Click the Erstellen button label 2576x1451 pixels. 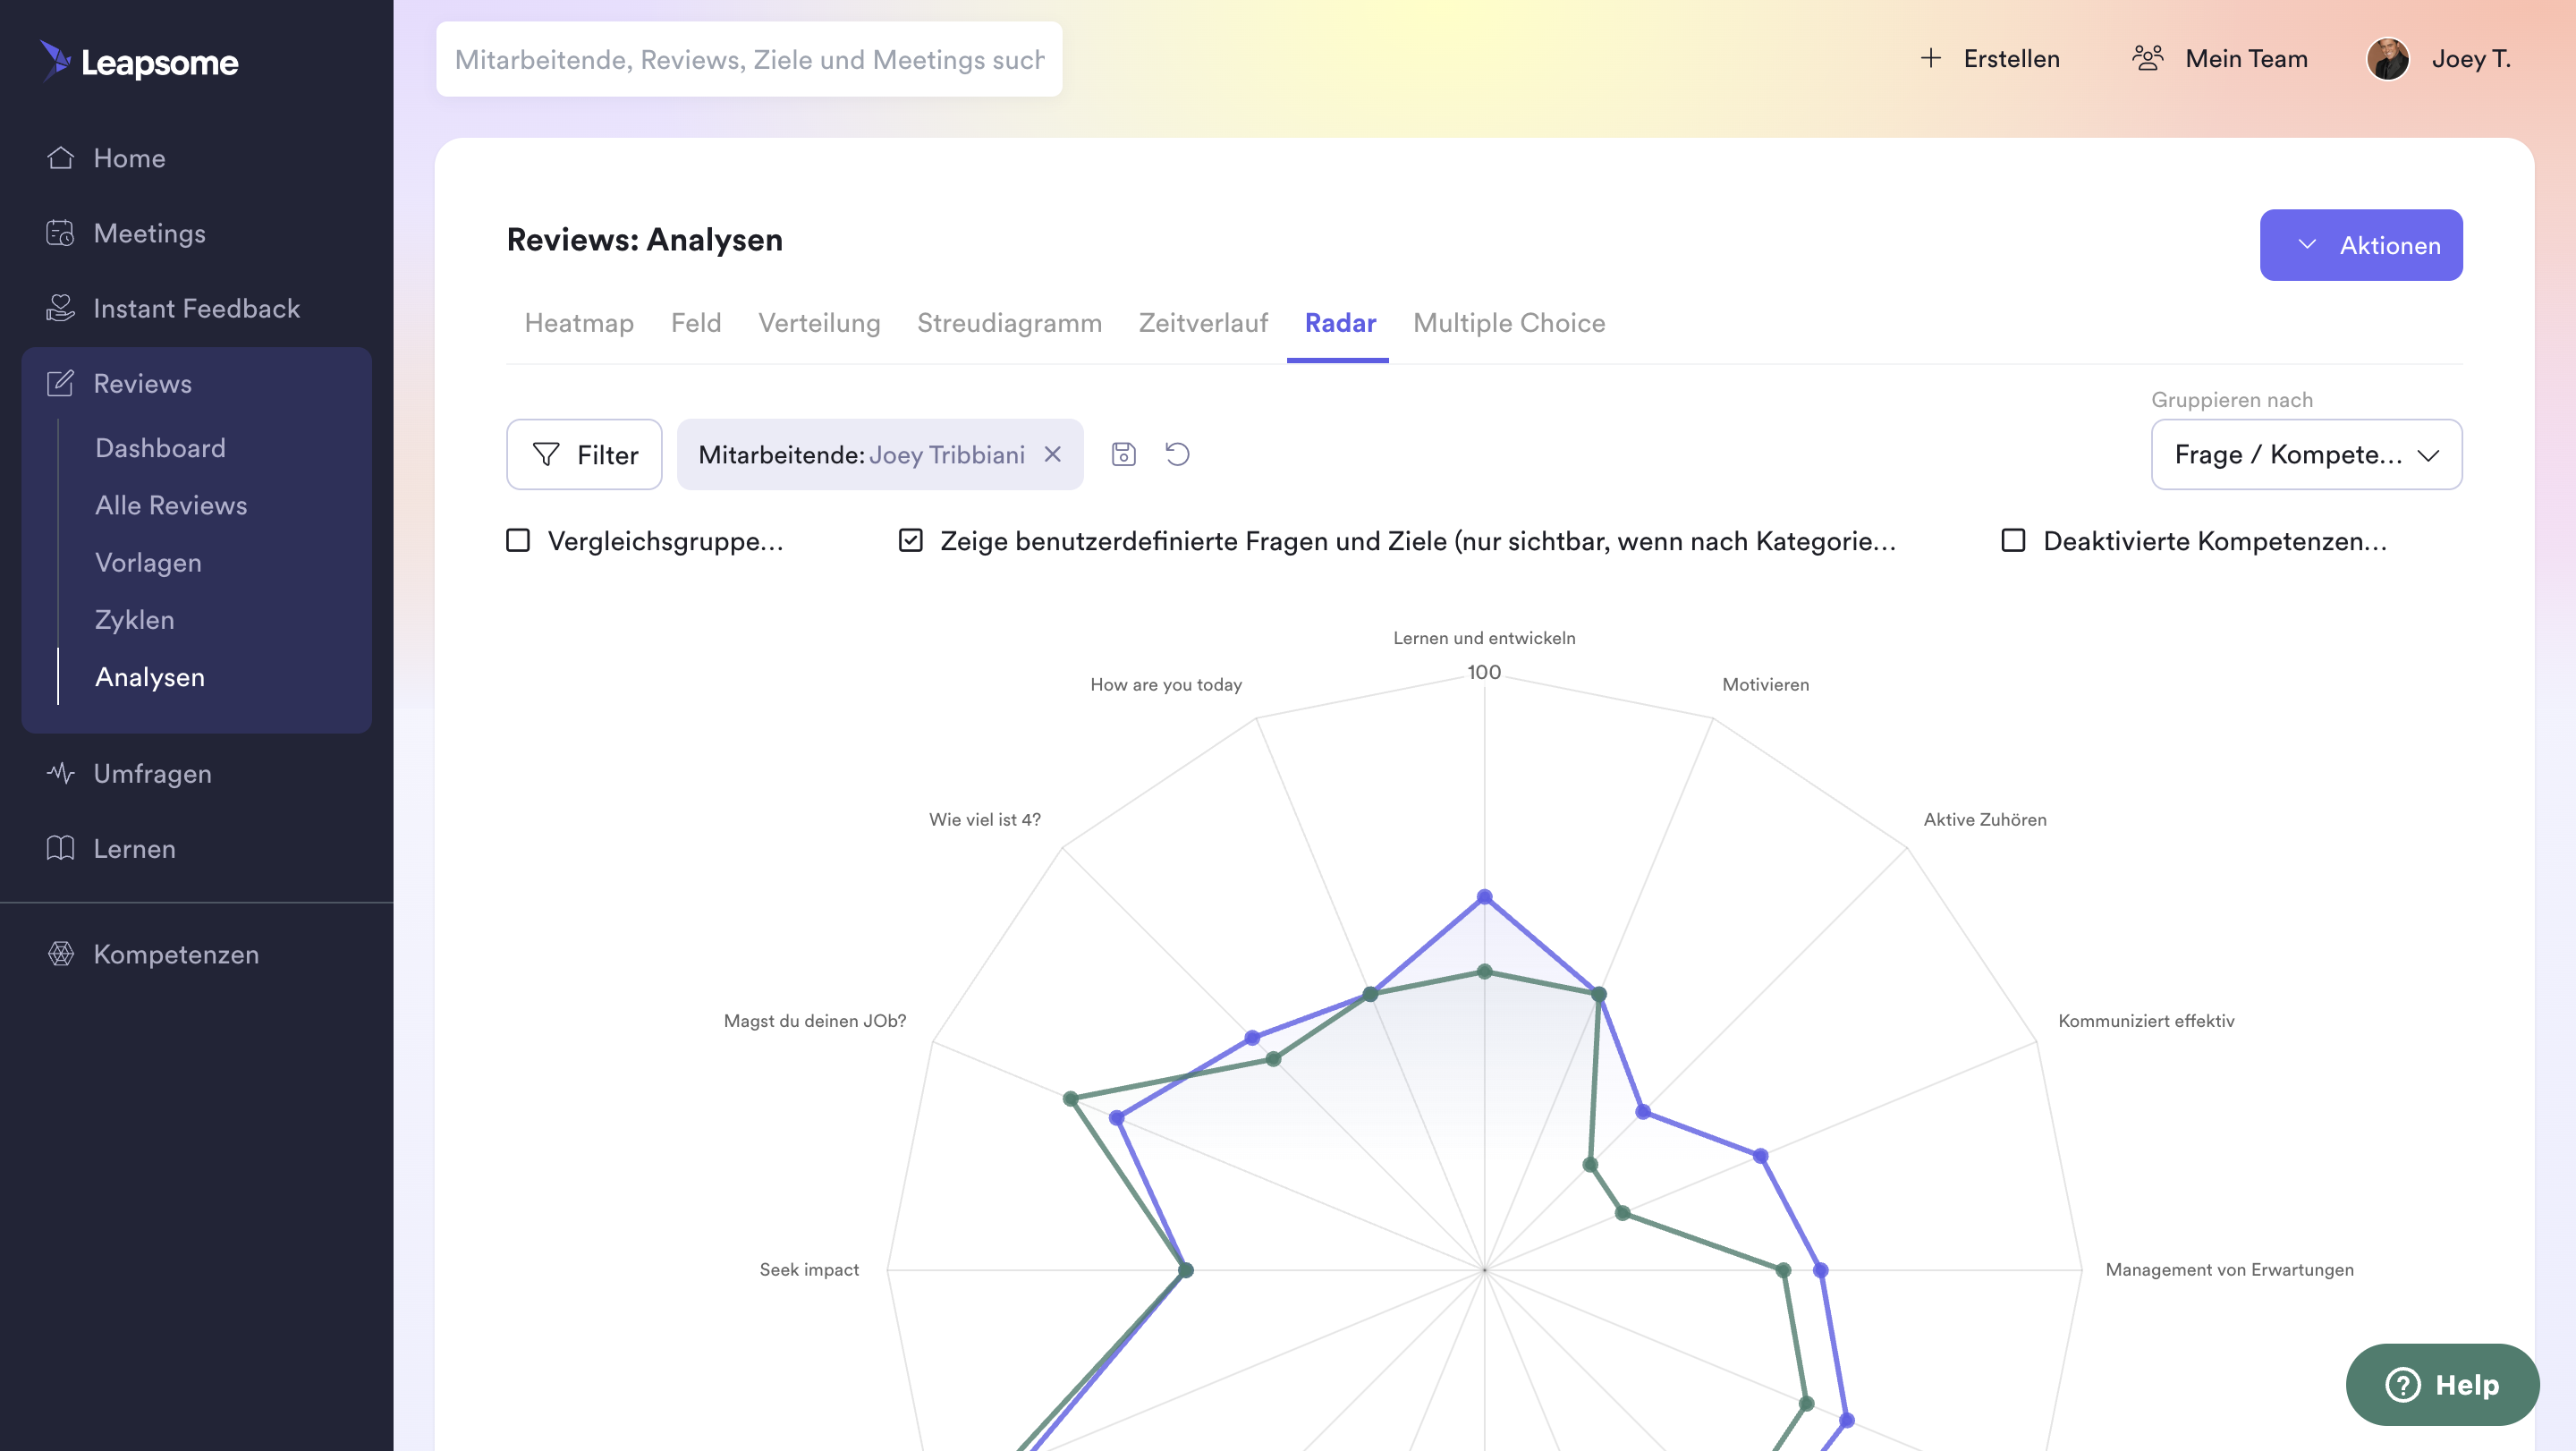2011,59
